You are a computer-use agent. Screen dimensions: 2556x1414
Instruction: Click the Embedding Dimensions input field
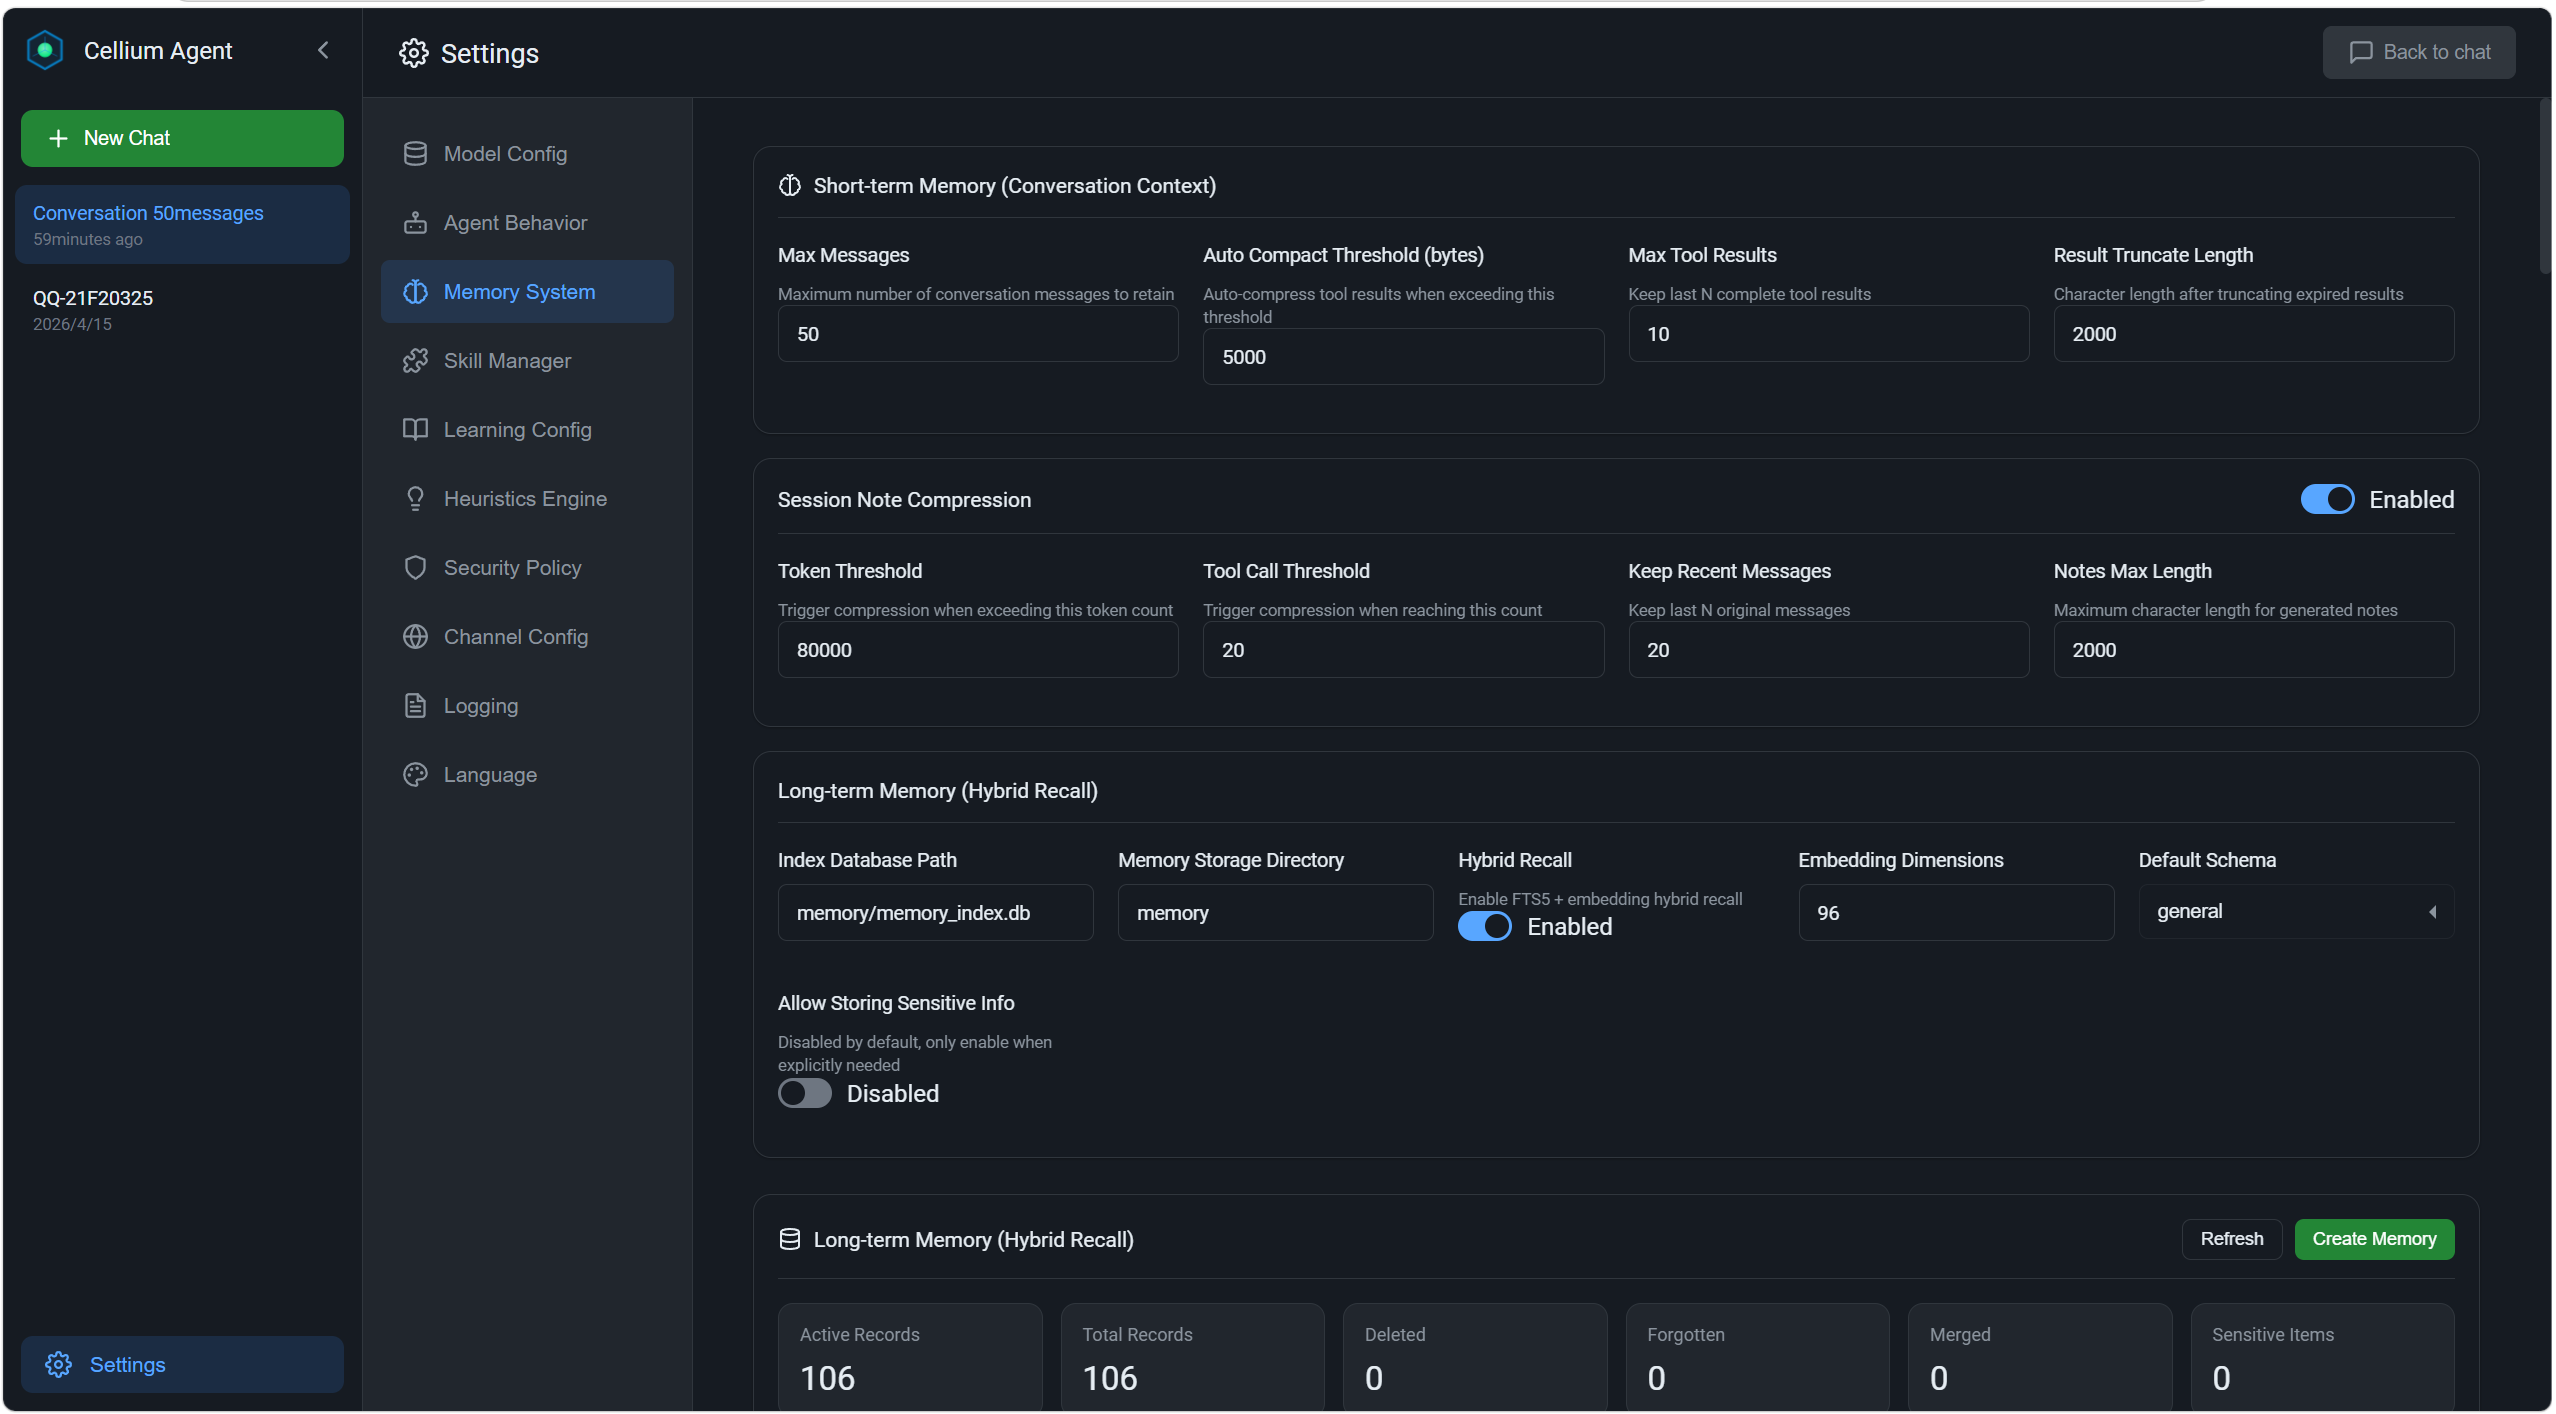(1955, 913)
